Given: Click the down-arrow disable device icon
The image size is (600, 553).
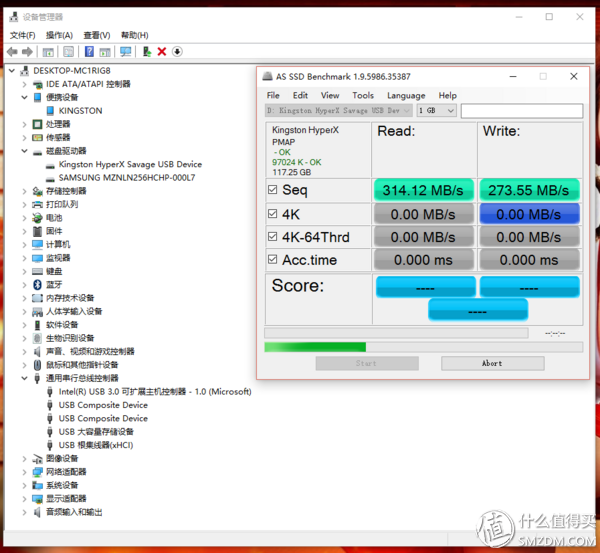Looking at the screenshot, I should pos(177,52).
